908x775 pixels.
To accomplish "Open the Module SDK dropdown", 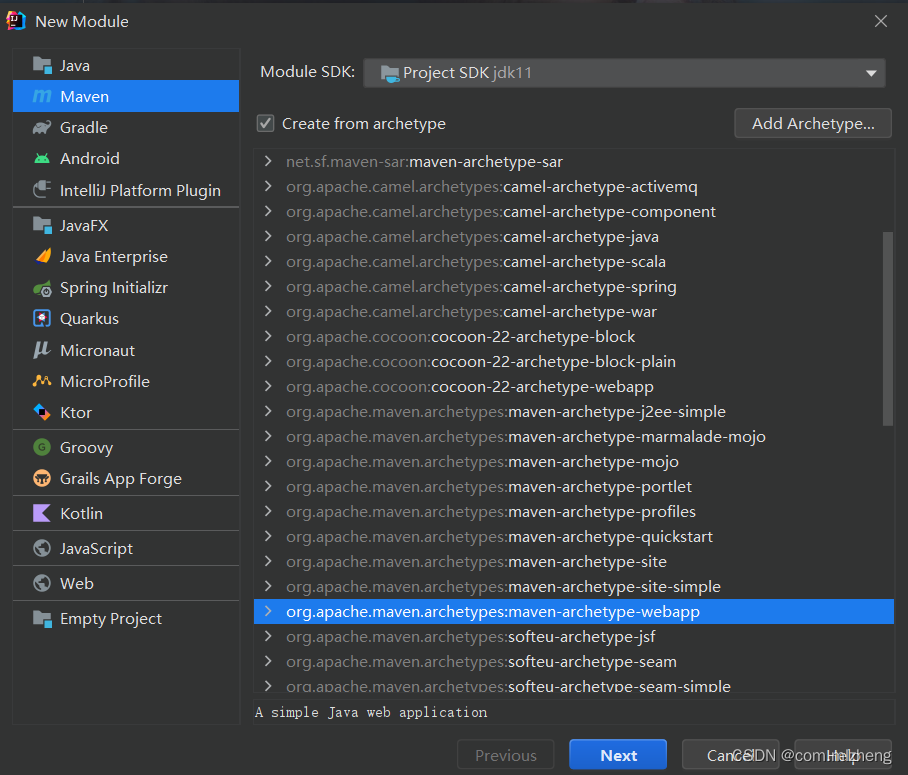I will (869, 71).
